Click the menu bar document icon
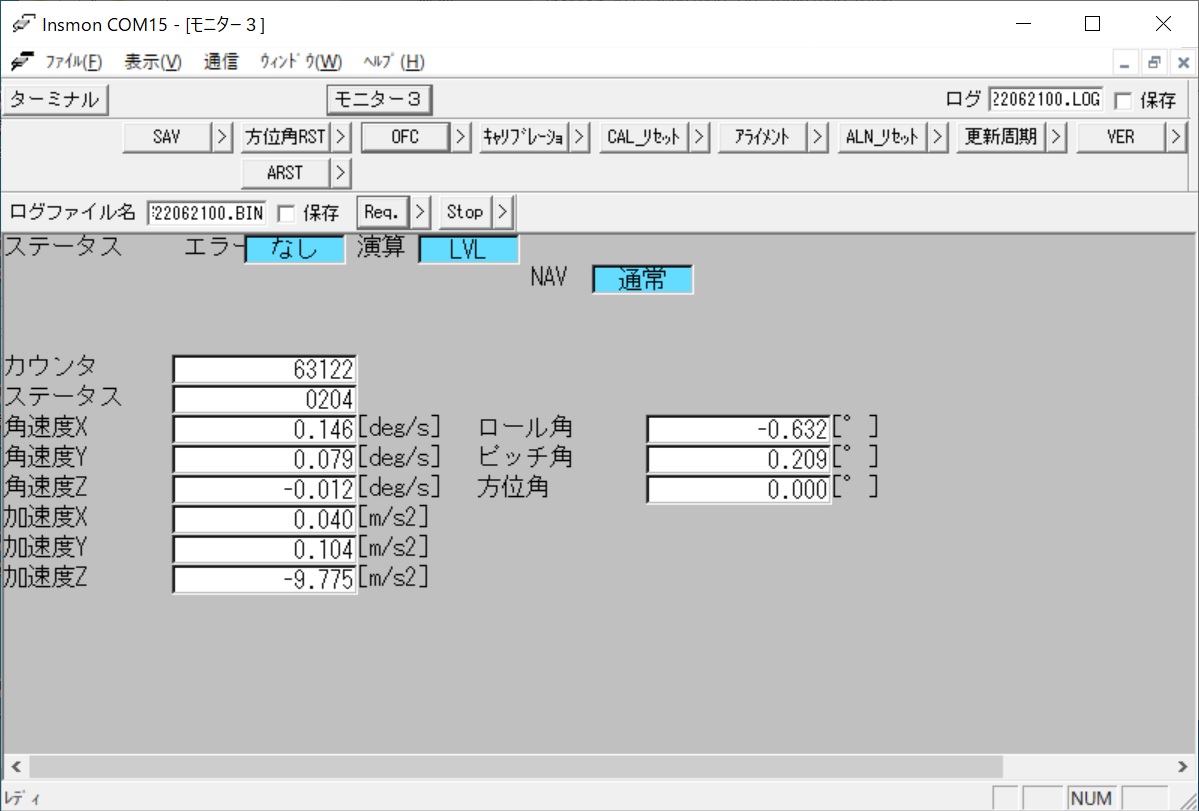 pyautogui.click(x=22, y=61)
